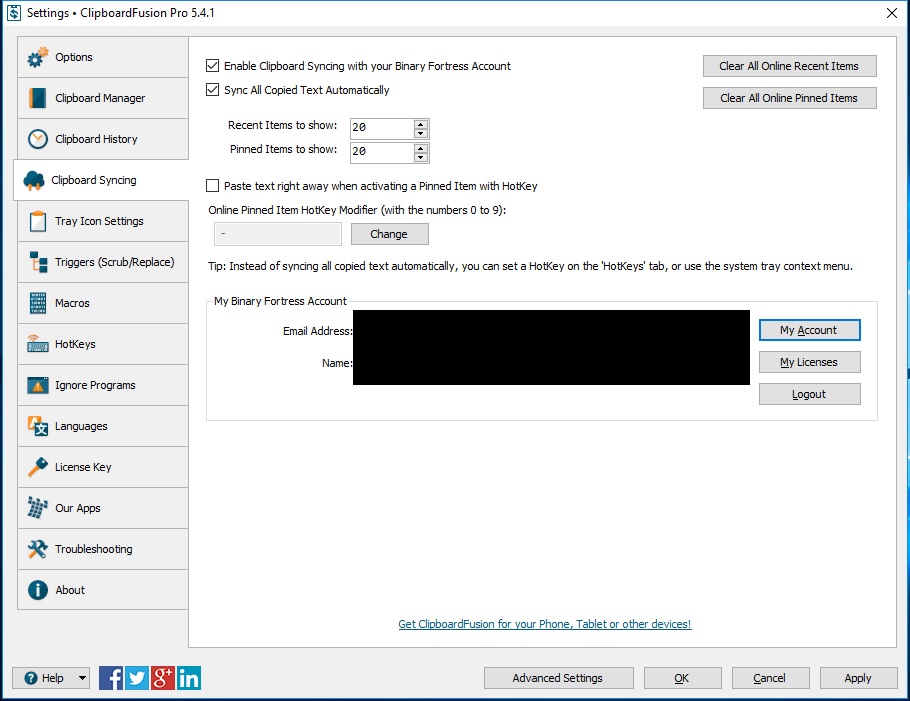Screen dimensions: 910x701
Task: Click the Troubleshooting tools icon in sidebar
Action: coord(38,549)
